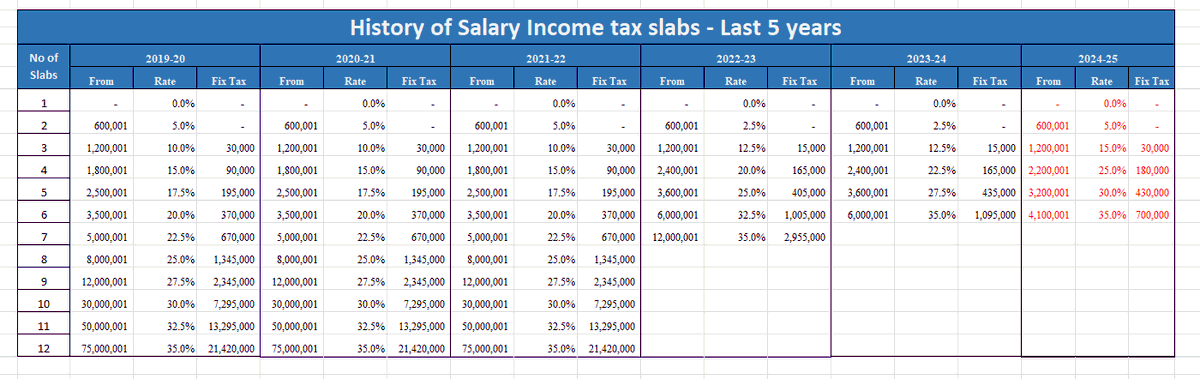Click 2,345,000 fix tax in 2021-22
The height and width of the screenshot is (379, 1200).
coord(613,282)
